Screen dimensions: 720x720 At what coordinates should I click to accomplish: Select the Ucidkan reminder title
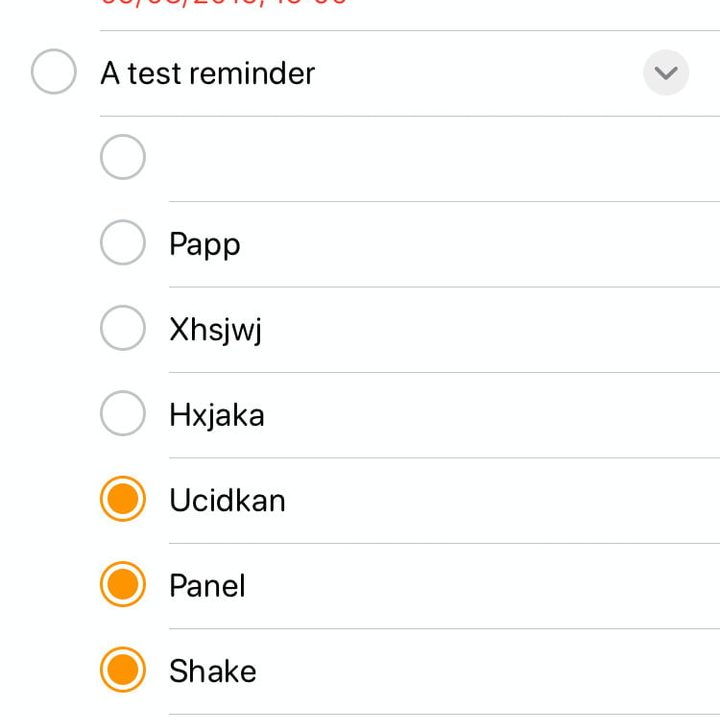point(227,500)
